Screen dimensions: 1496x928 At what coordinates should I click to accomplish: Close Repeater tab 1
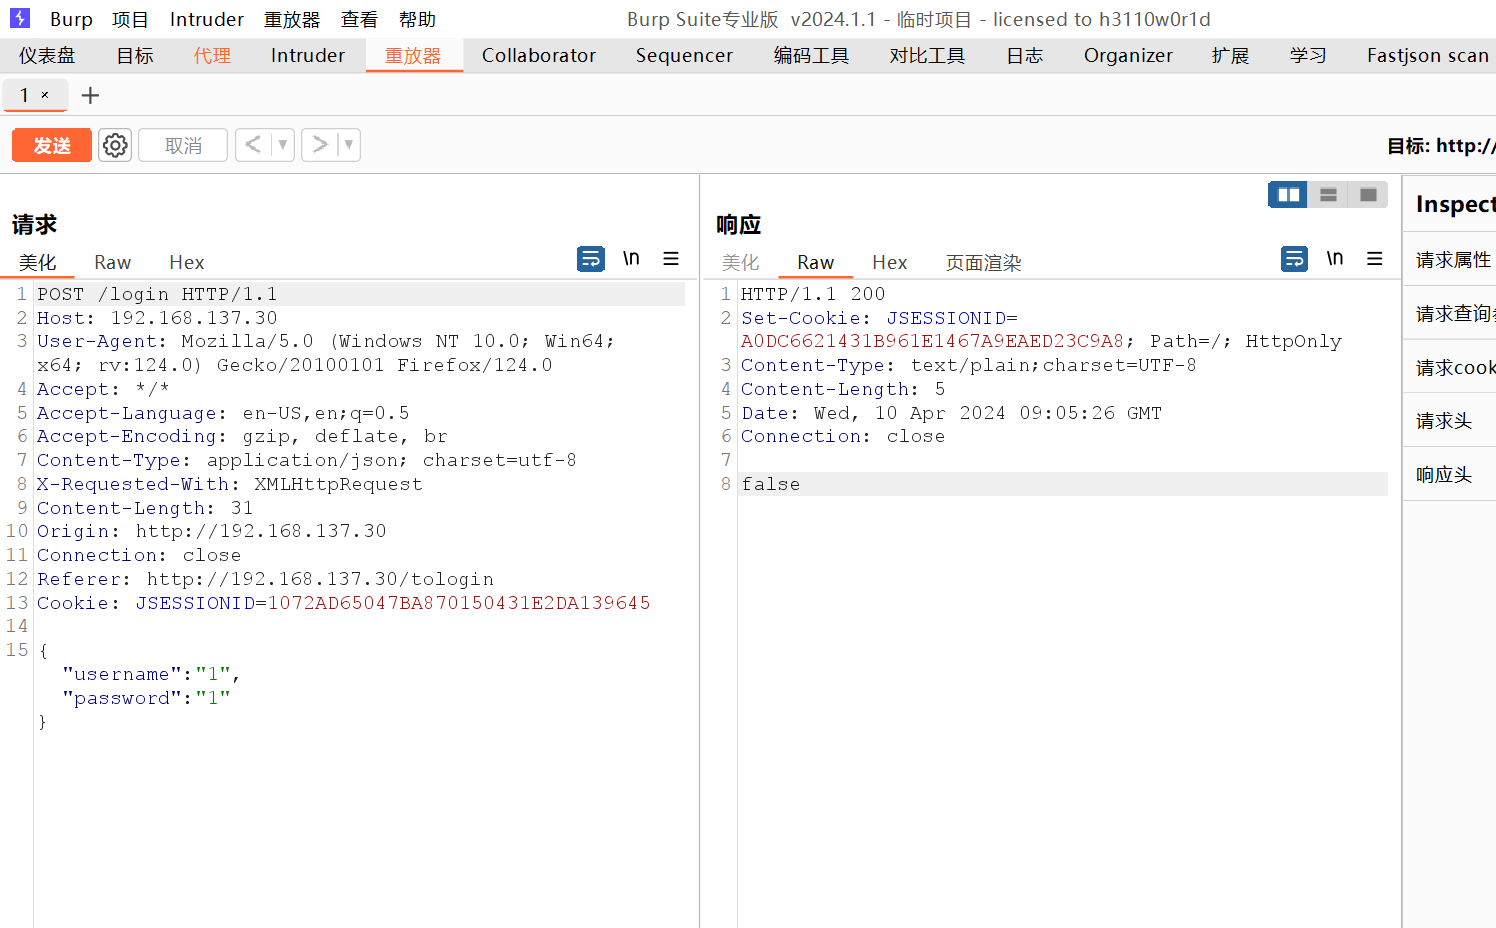coord(45,95)
